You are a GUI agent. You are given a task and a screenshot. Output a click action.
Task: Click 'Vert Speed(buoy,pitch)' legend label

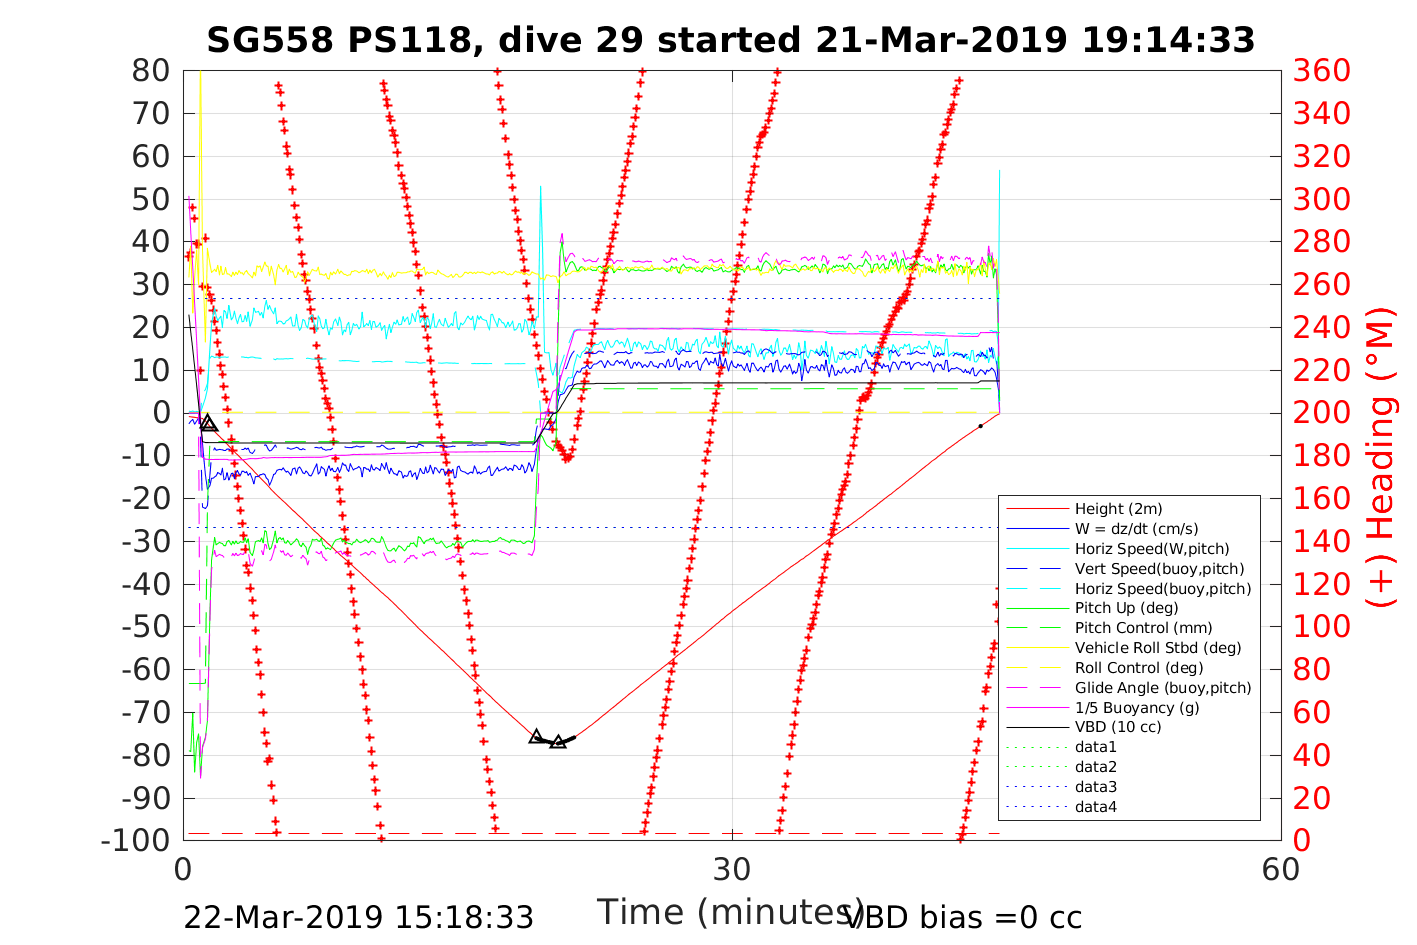[x=1159, y=569]
